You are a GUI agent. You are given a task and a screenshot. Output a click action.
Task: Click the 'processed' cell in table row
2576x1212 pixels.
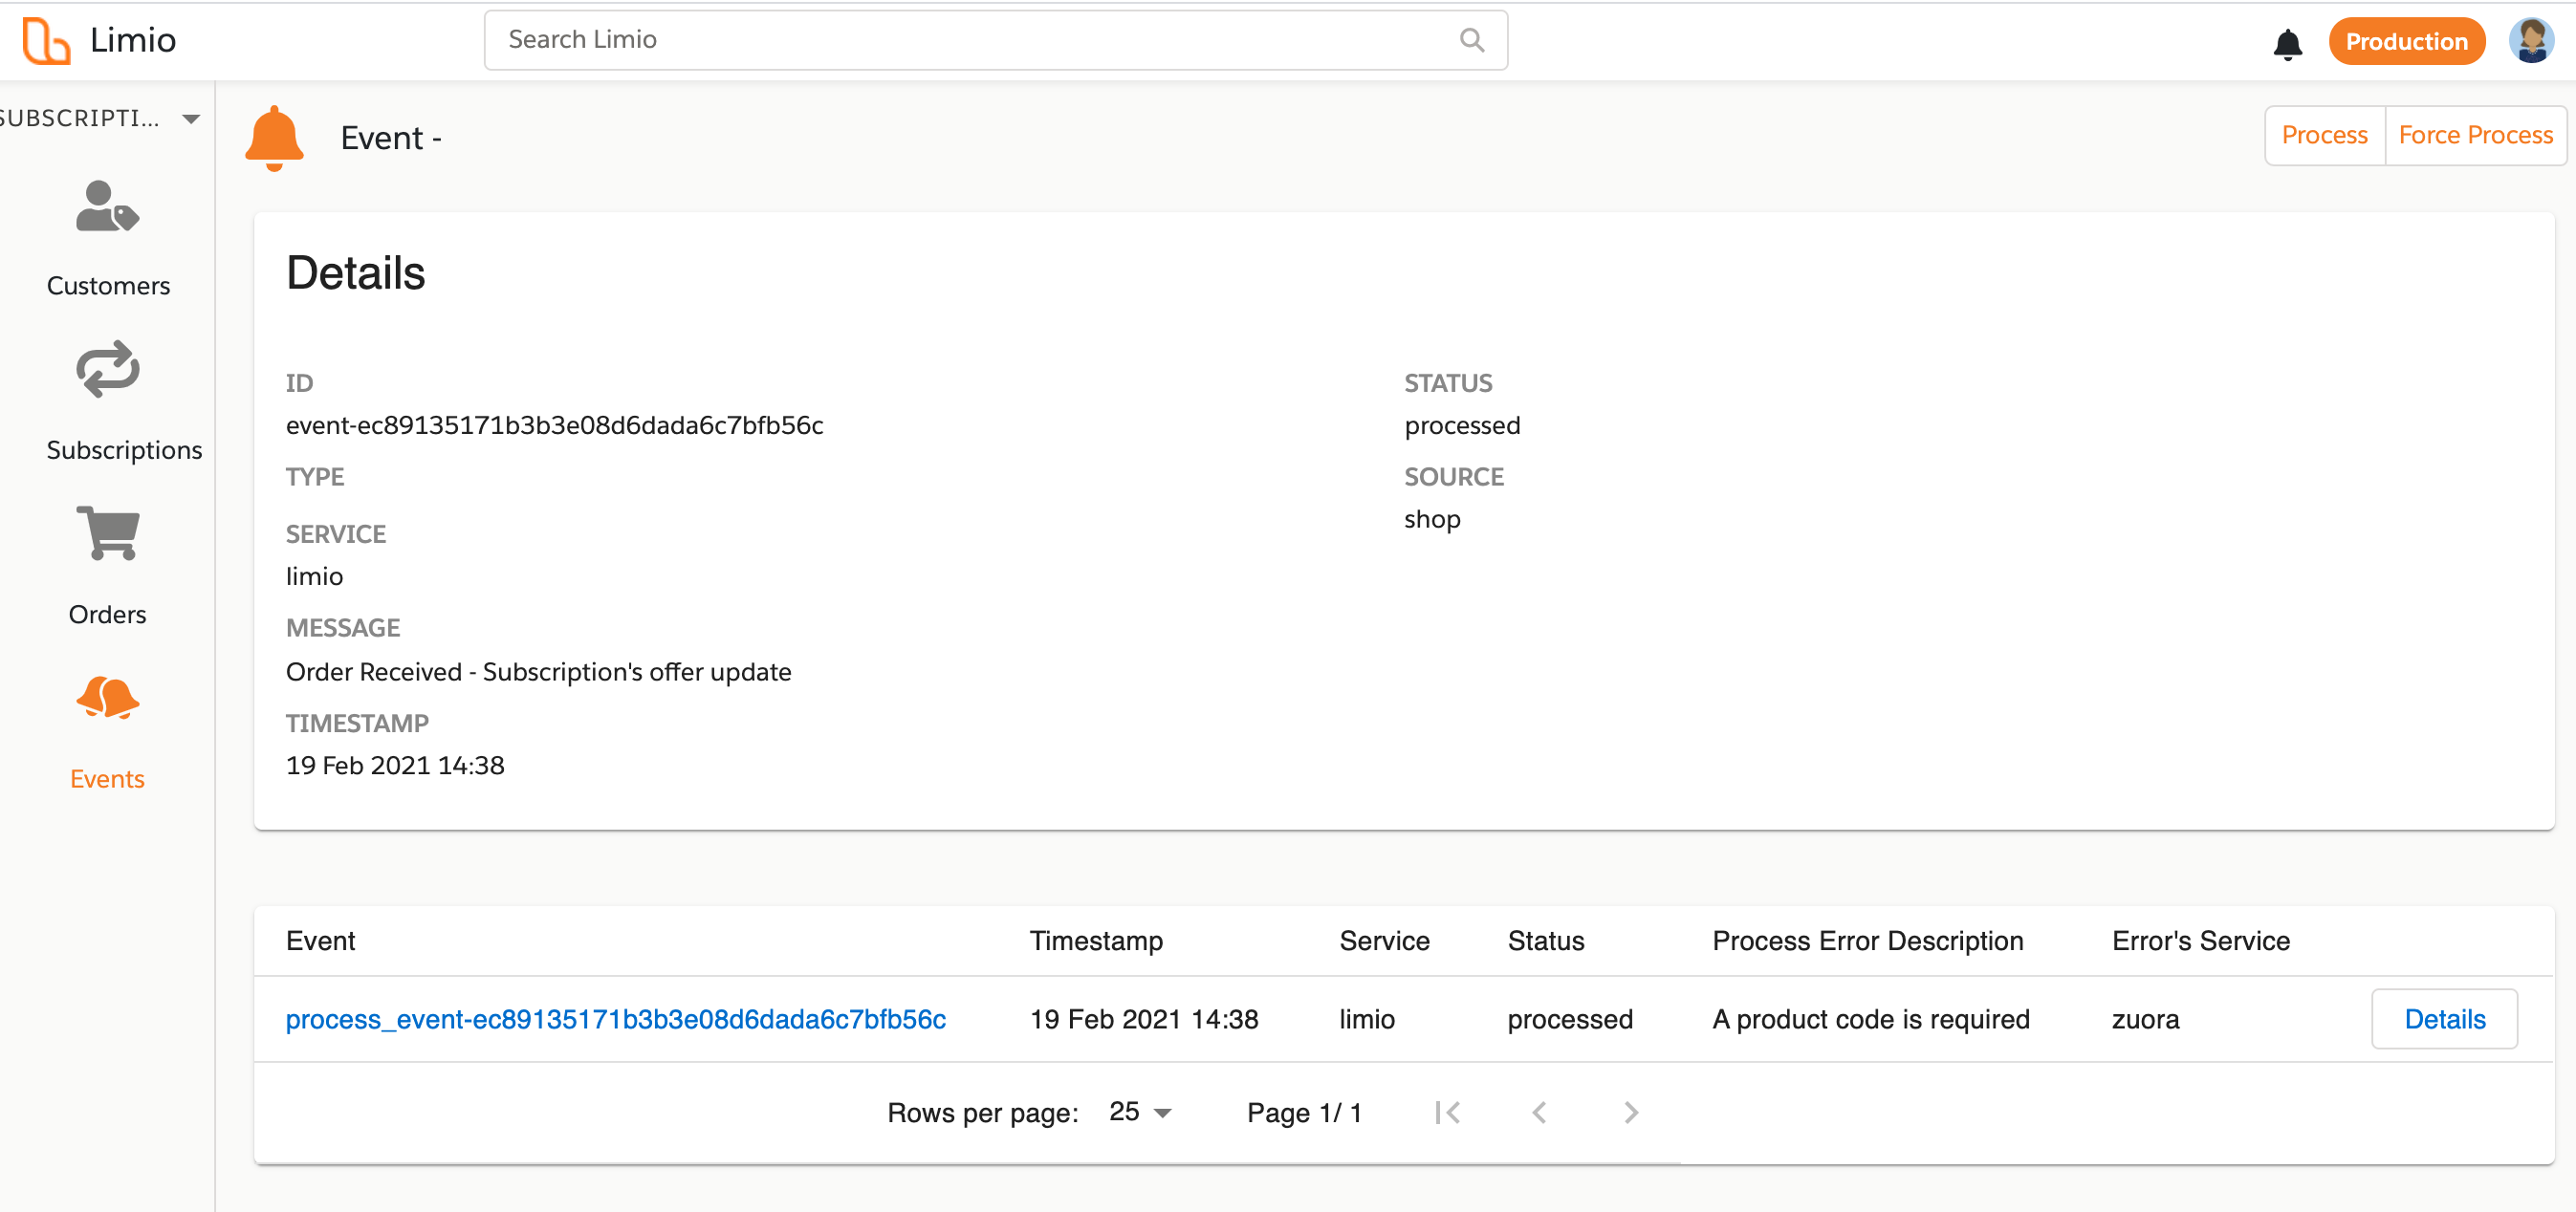(1570, 1019)
